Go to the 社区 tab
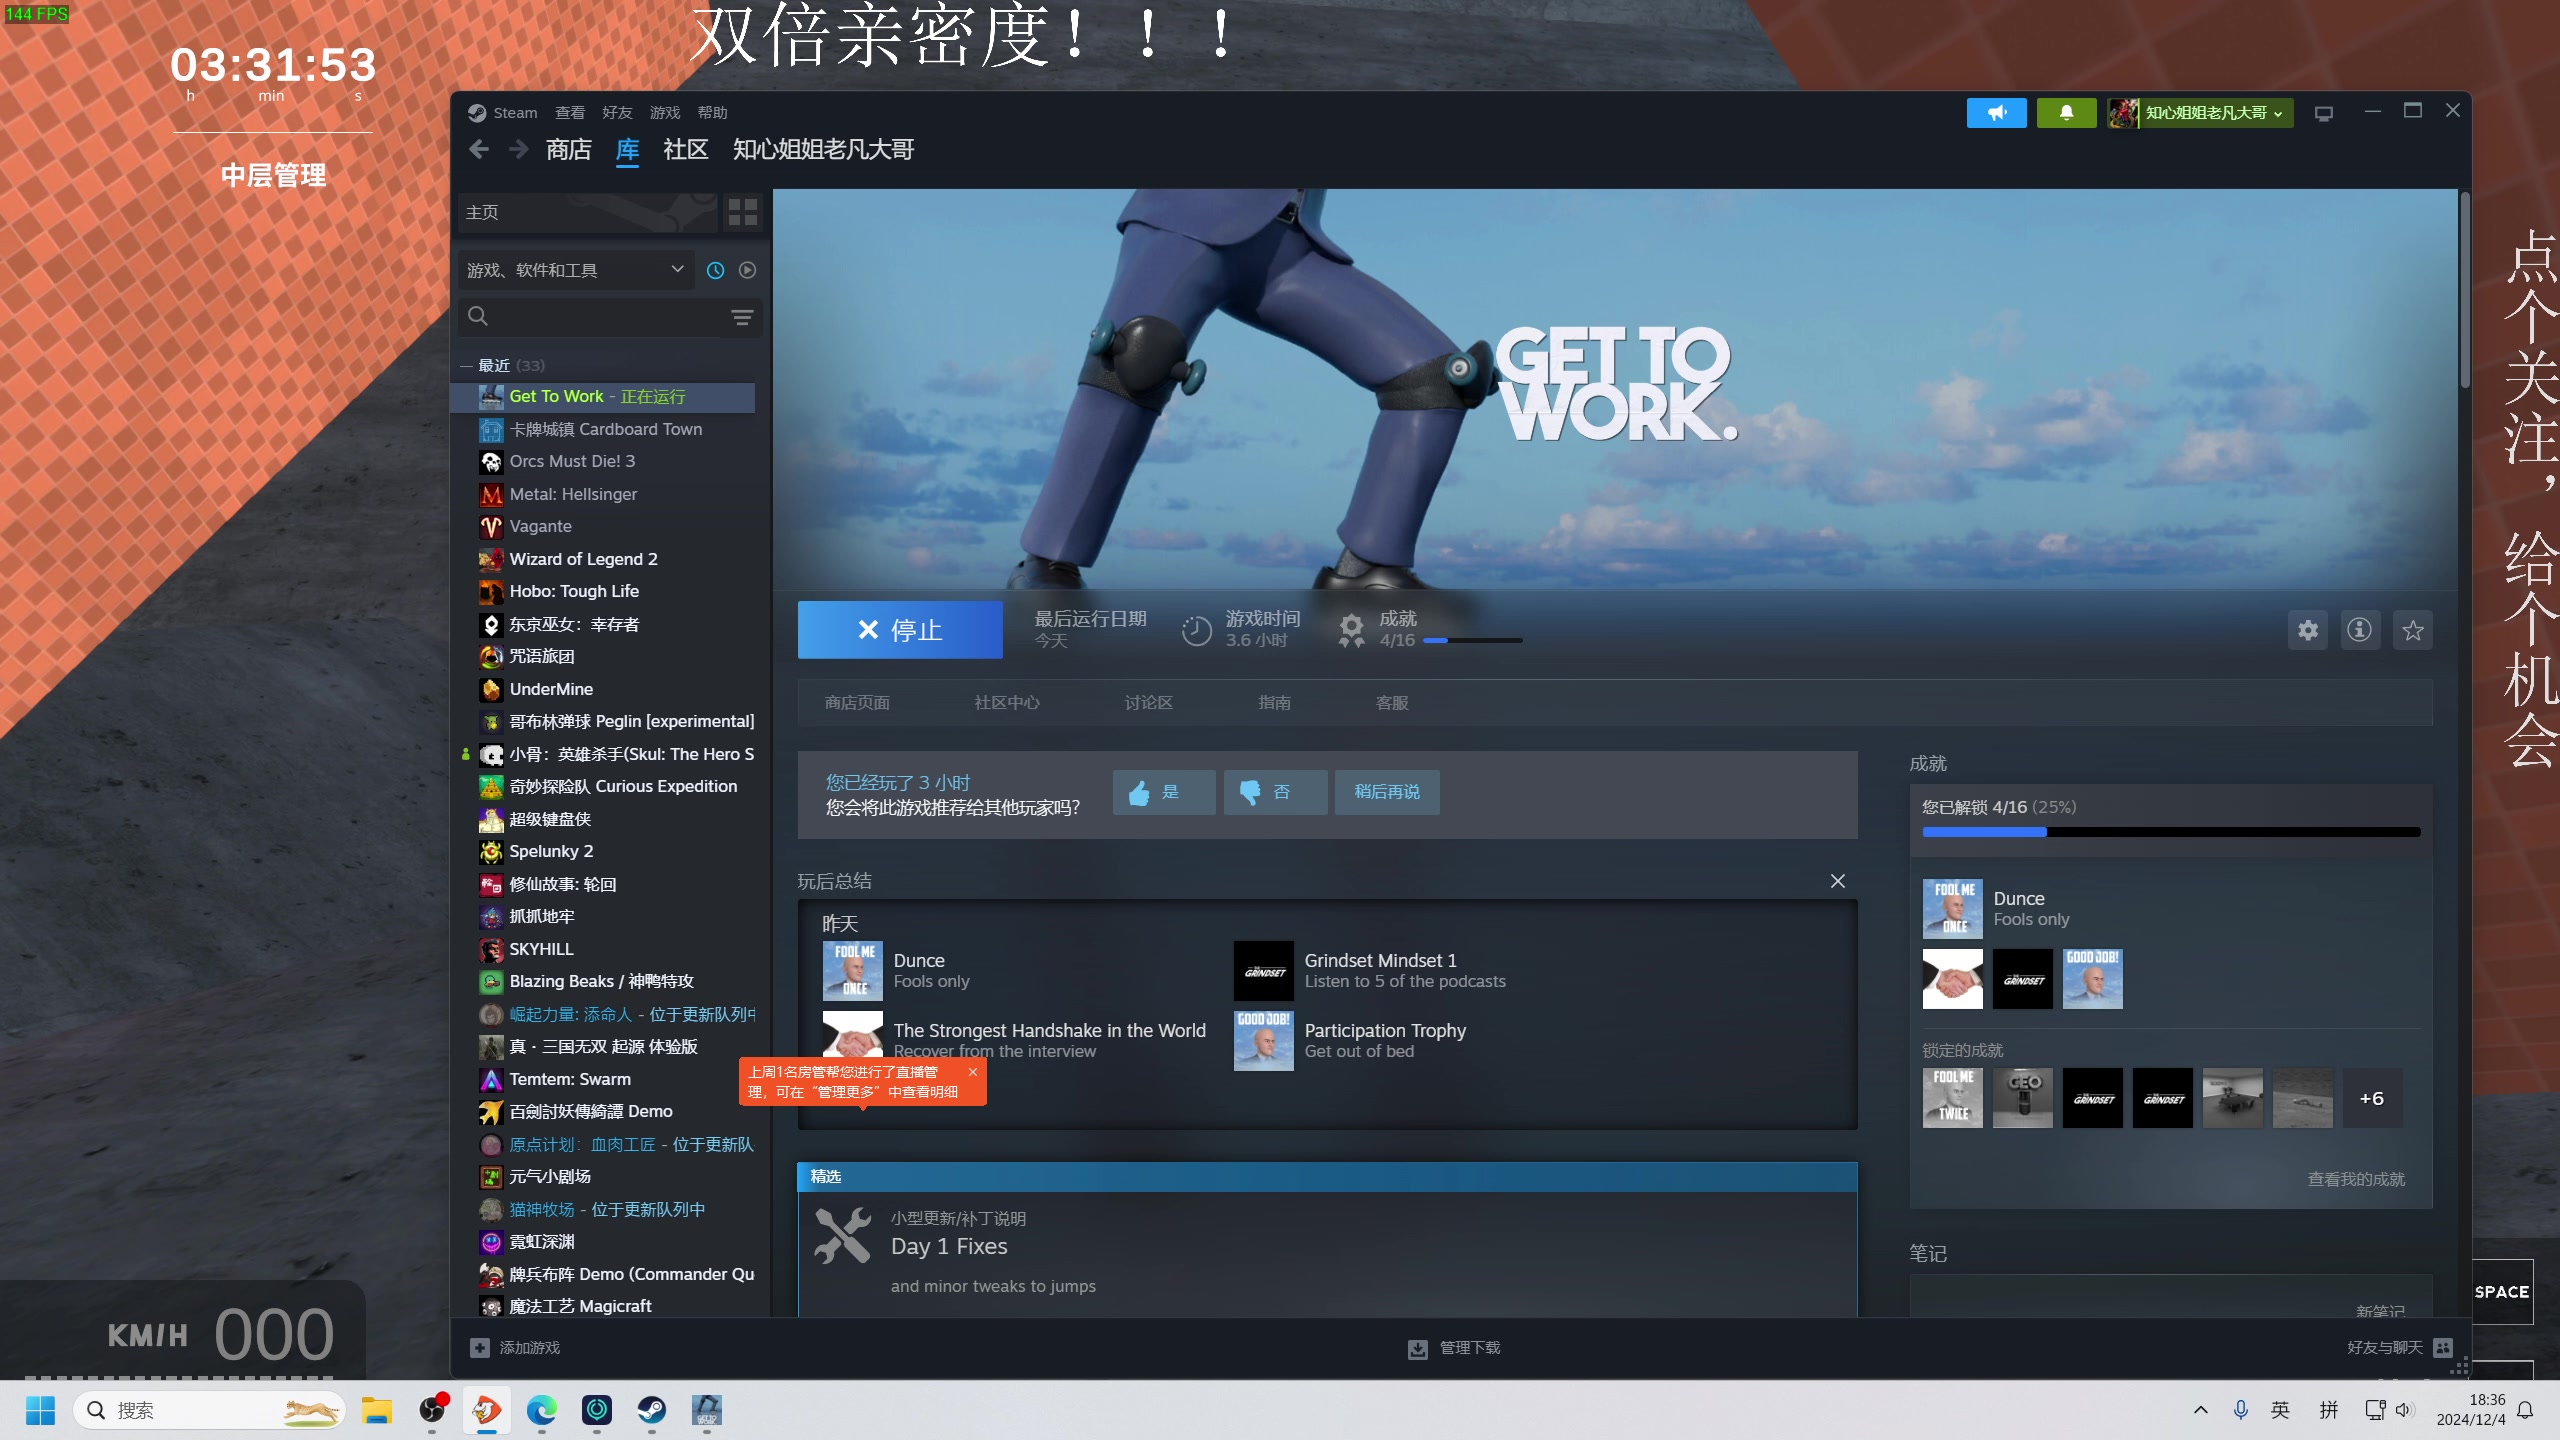Viewport: 2560px width, 1440px height. click(686, 150)
